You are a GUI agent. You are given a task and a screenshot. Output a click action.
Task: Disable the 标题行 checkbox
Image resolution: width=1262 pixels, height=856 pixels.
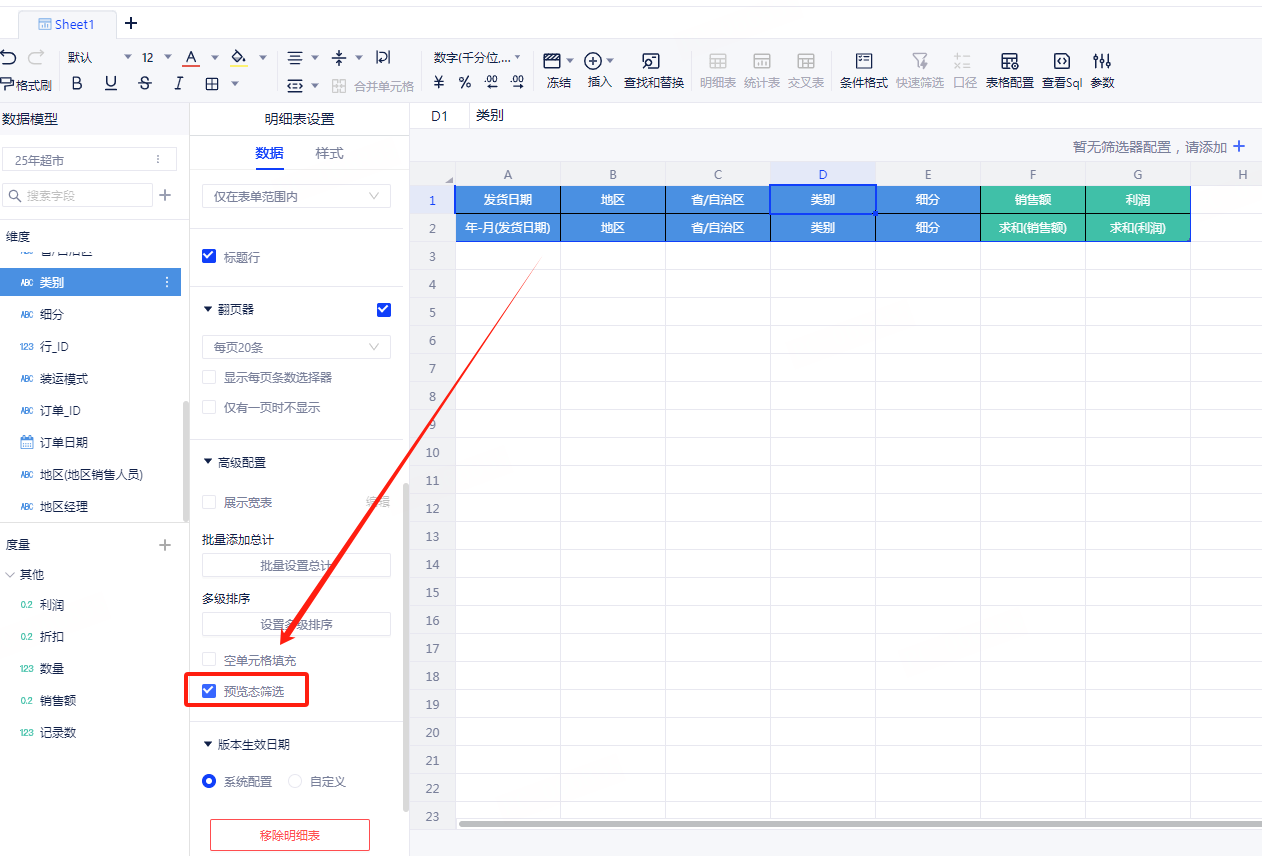[209, 256]
